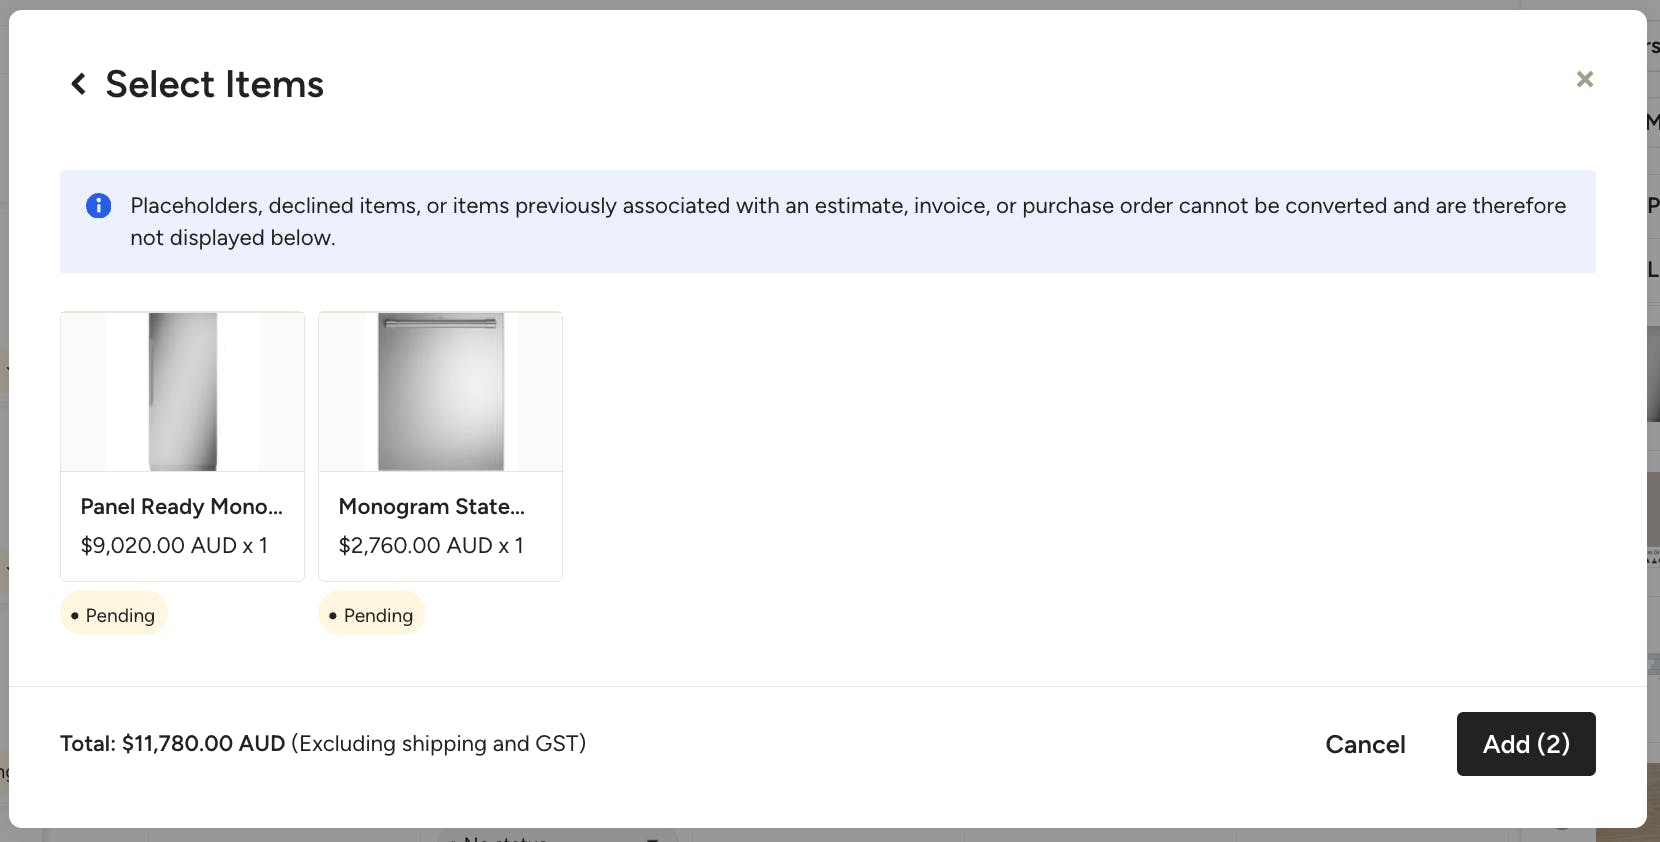Click the (Excluding shipping and GST) note
Viewport: 1660px width, 842px height.
click(439, 744)
